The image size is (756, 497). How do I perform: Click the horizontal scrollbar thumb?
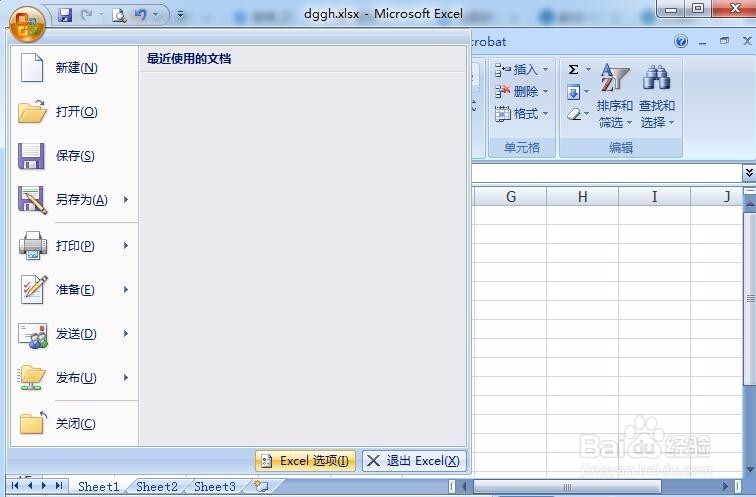[567, 486]
